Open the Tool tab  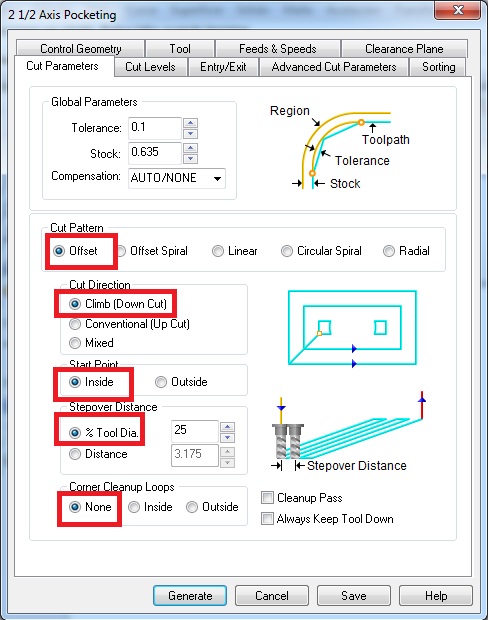click(180, 49)
